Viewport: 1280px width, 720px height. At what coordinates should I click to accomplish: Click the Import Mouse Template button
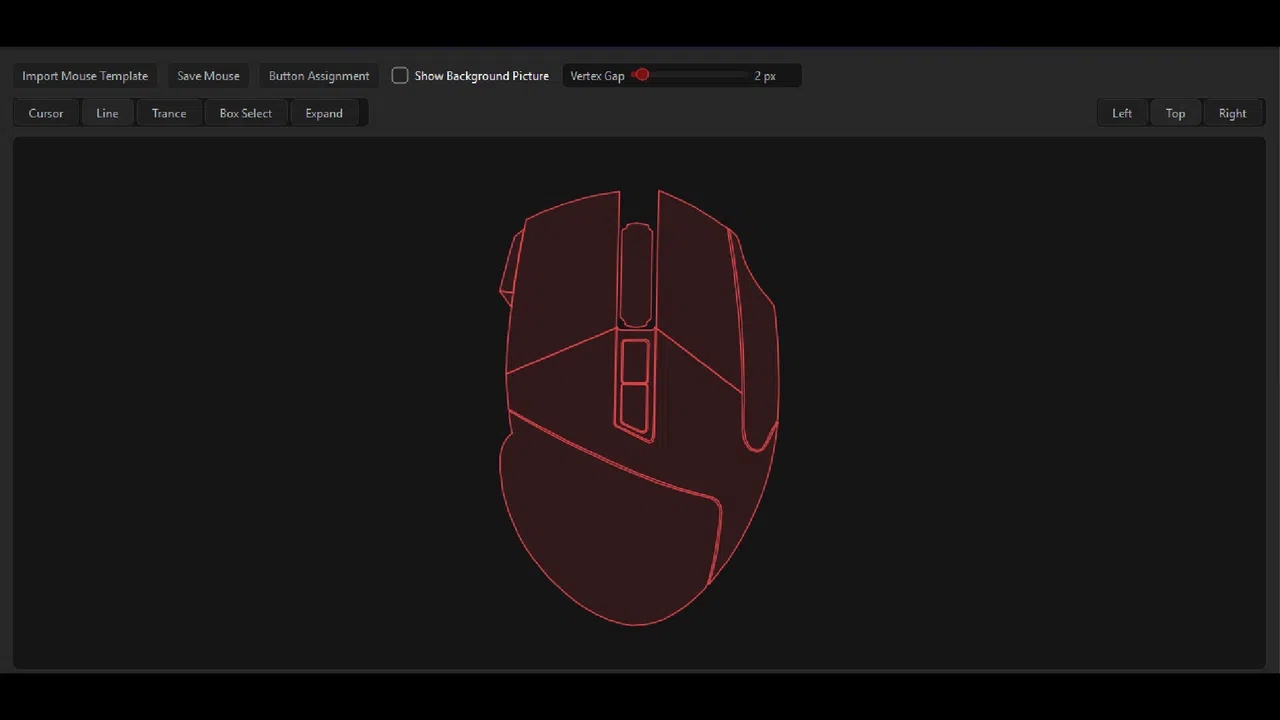click(x=85, y=76)
